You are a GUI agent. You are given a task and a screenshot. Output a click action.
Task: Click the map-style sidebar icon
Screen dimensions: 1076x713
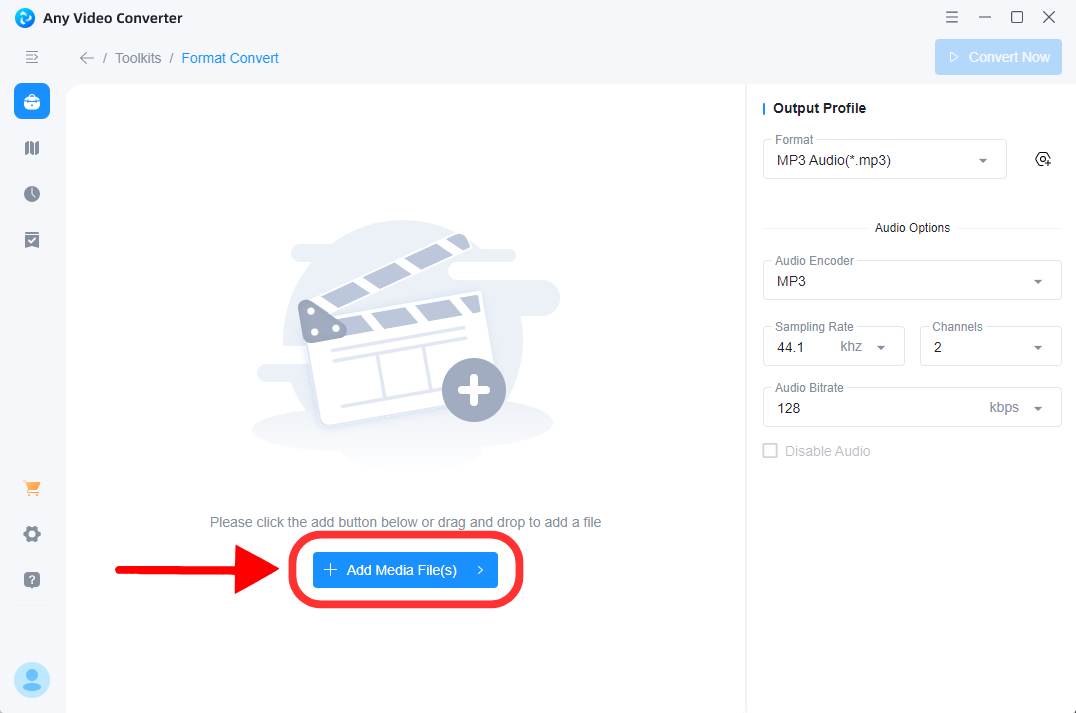click(x=32, y=148)
